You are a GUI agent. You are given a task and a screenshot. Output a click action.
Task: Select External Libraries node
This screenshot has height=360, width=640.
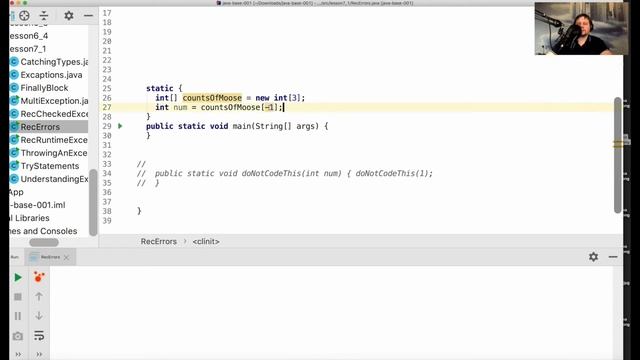pos(29,218)
